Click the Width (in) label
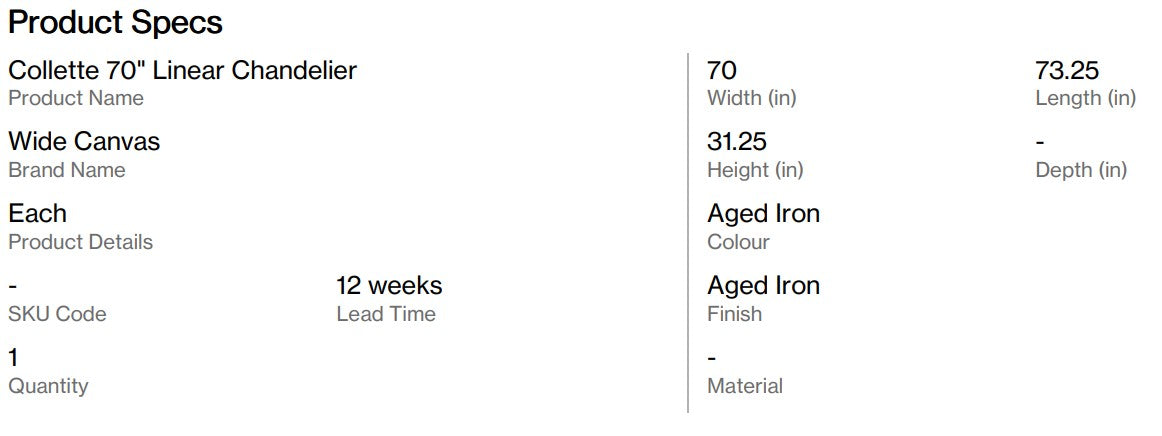 click(x=751, y=98)
